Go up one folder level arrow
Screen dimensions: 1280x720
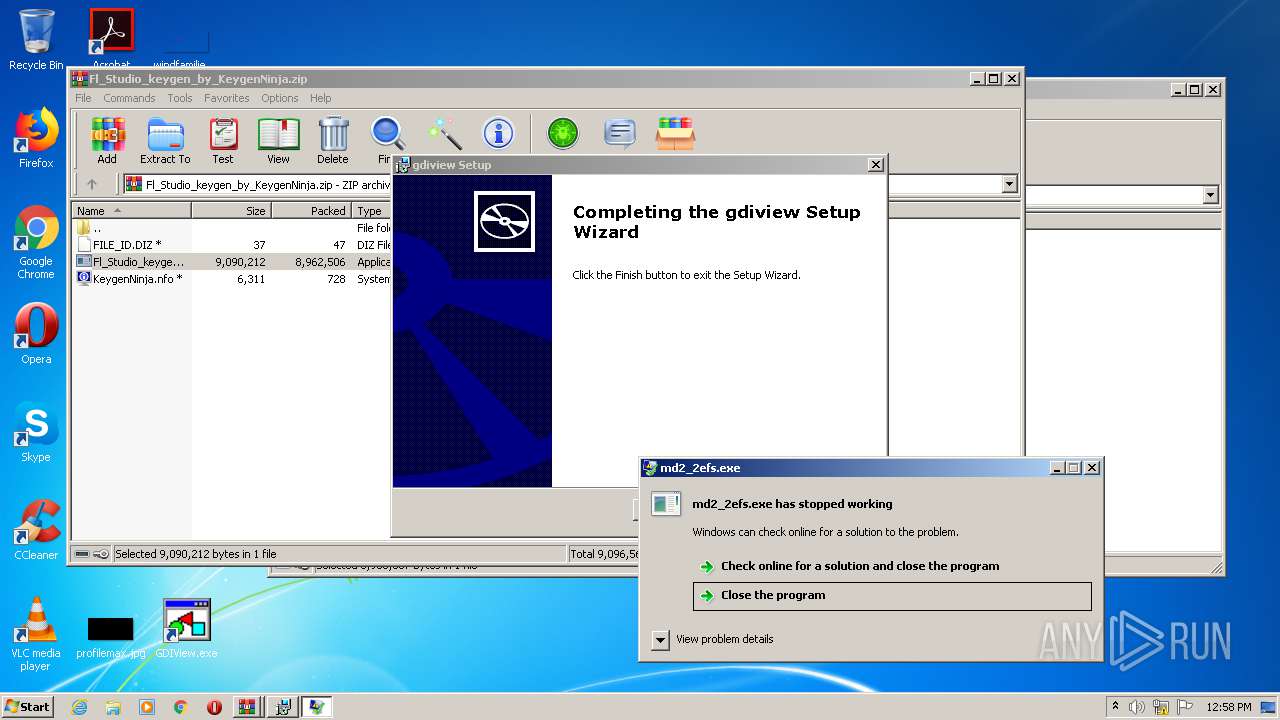coord(92,184)
